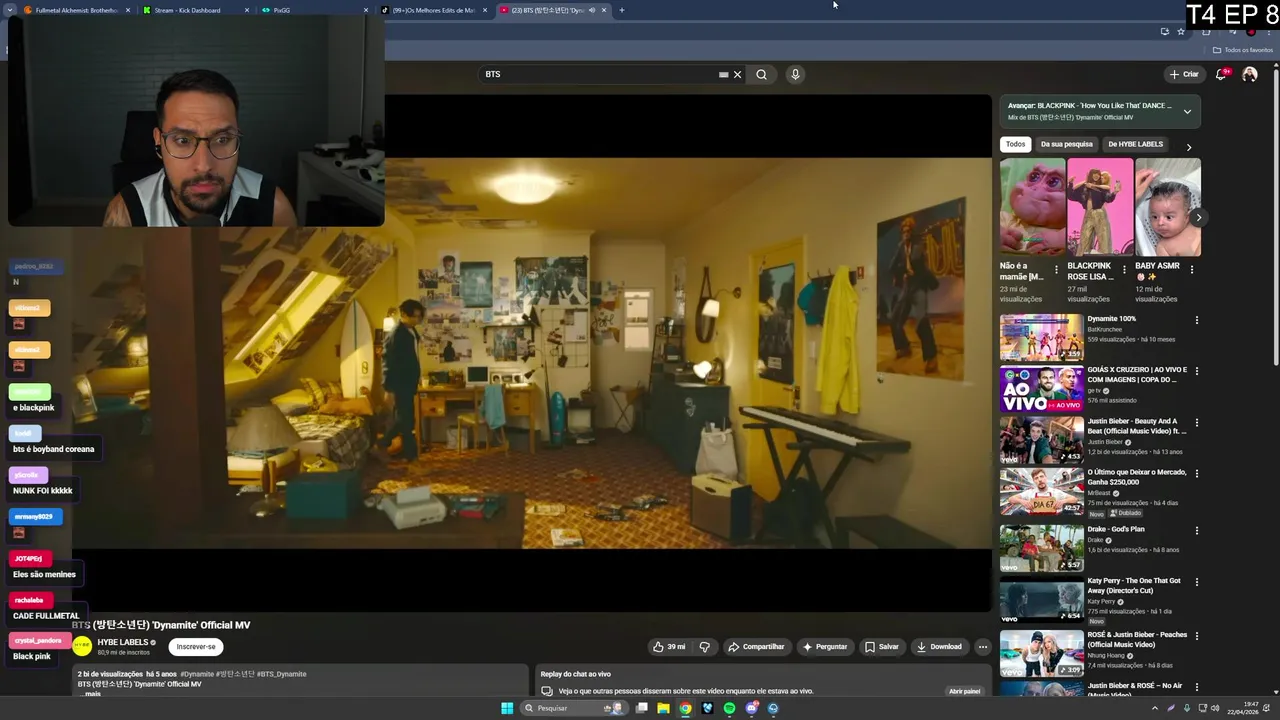This screenshot has height=720, width=1280.
Task: Open Spotify from taskbar
Action: pyautogui.click(x=729, y=708)
